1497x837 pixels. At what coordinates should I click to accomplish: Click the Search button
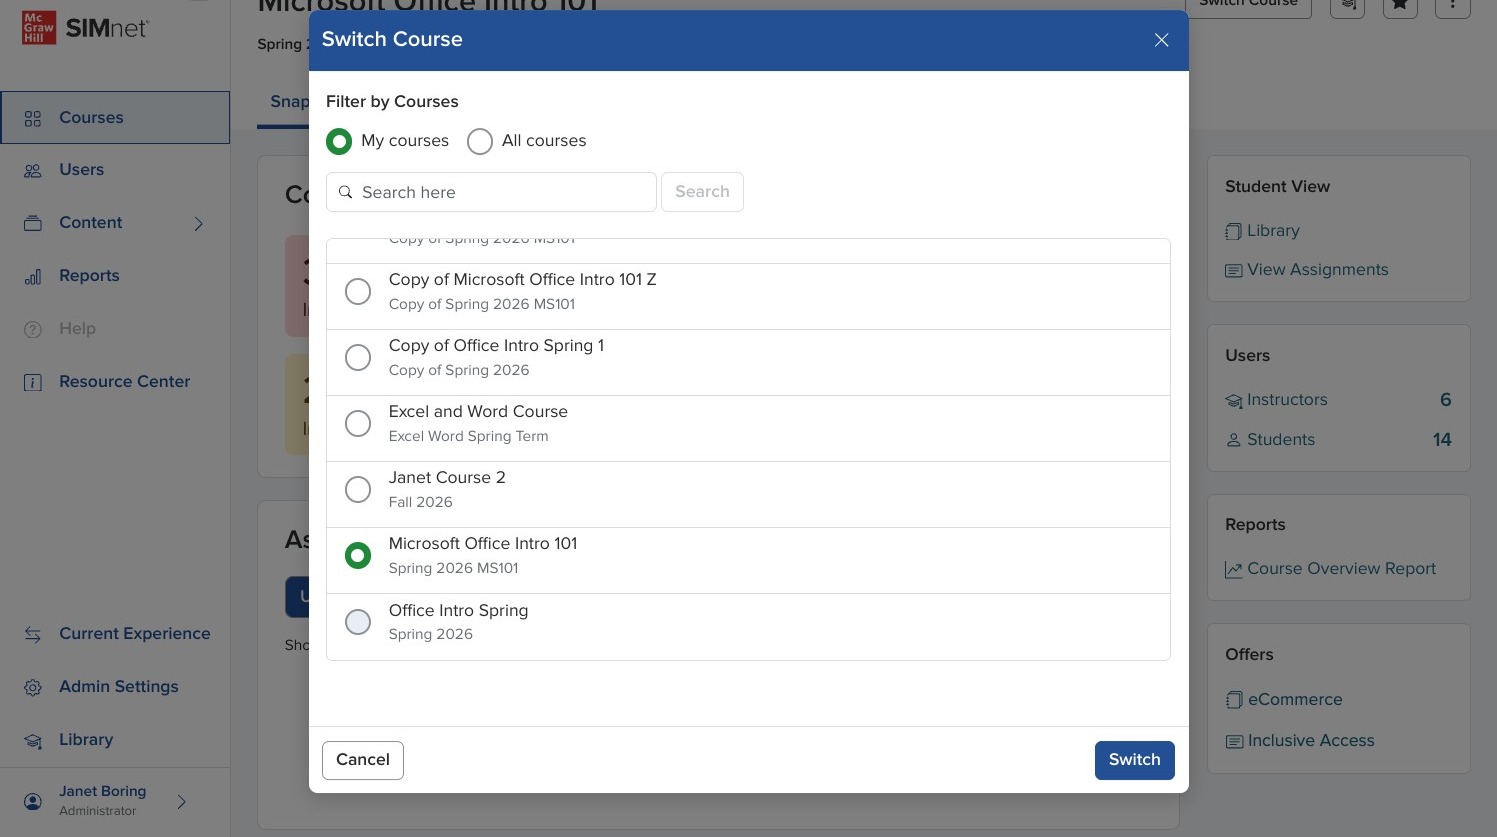pyautogui.click(x=702, y=192)
